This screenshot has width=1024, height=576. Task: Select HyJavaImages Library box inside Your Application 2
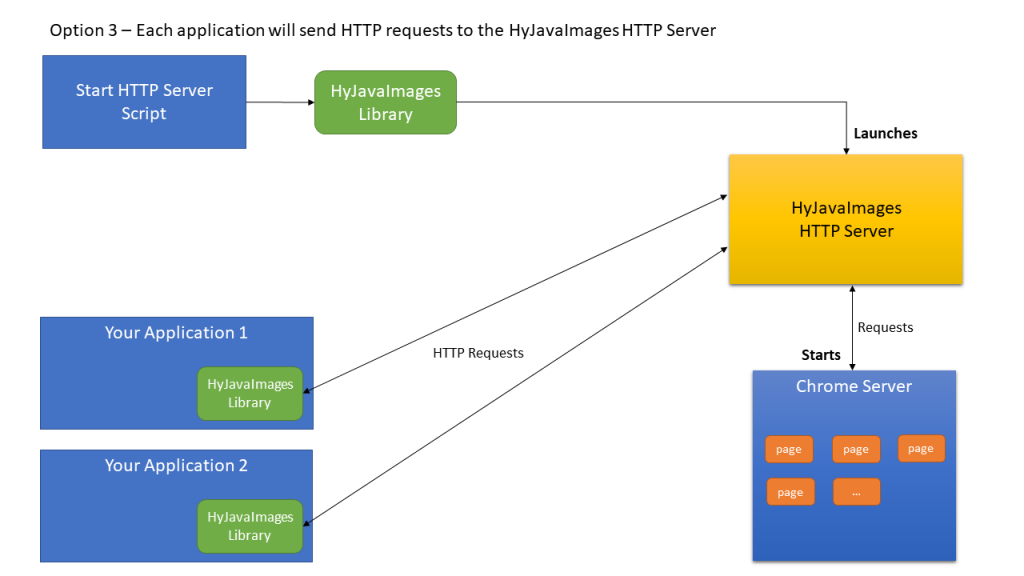(250, 526)
